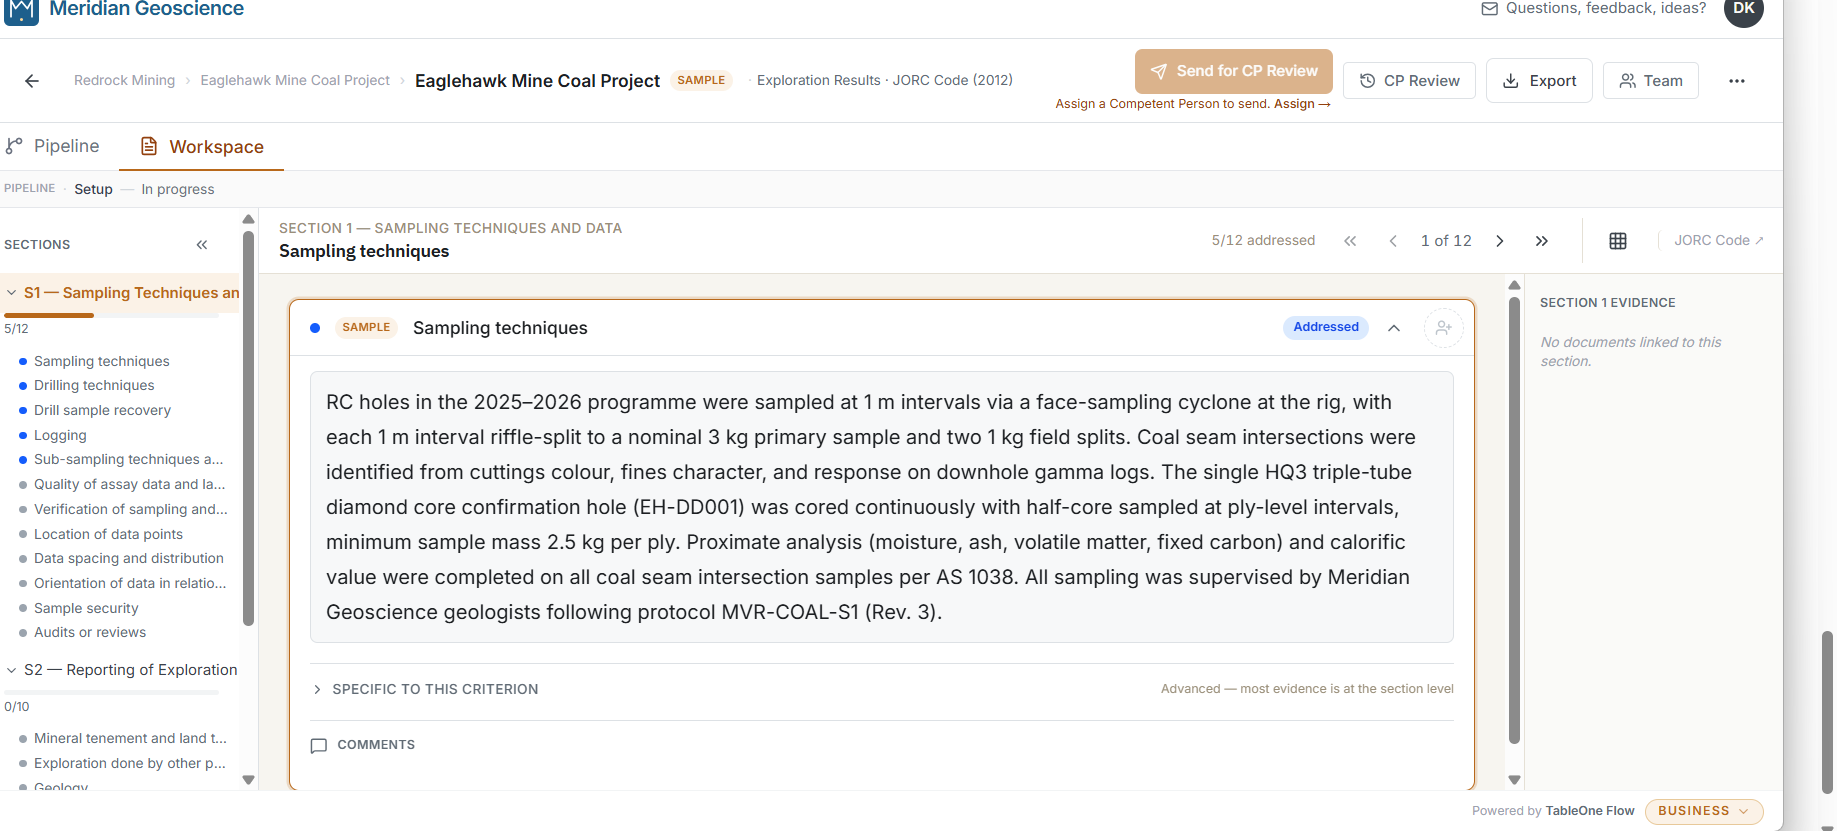Open the more options ellipsis menu
The width and height of the screenshot is (1837, 831).
click(x=1736, y=81)
